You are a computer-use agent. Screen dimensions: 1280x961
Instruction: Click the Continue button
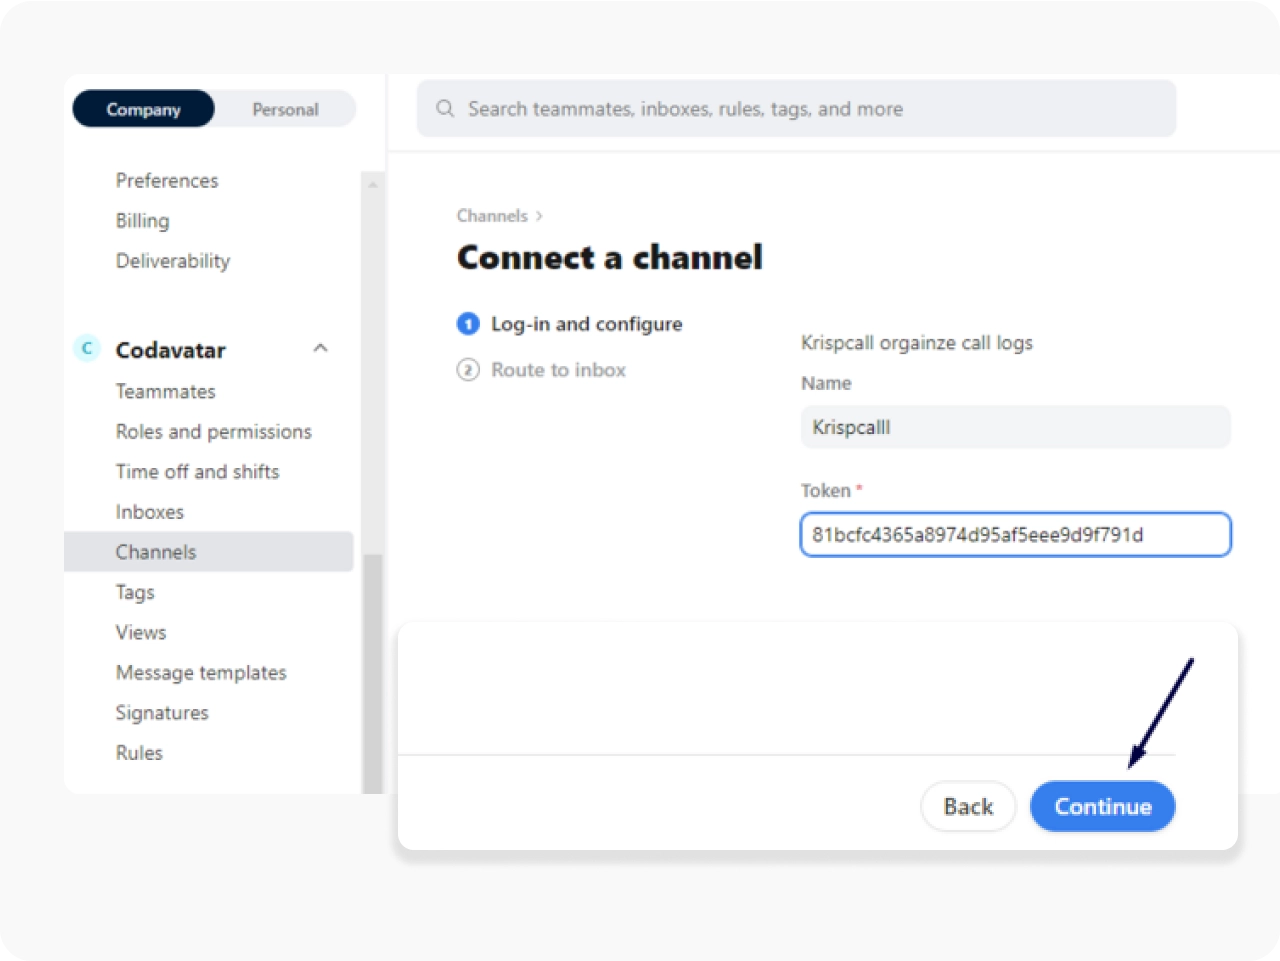coord(1103,806)
